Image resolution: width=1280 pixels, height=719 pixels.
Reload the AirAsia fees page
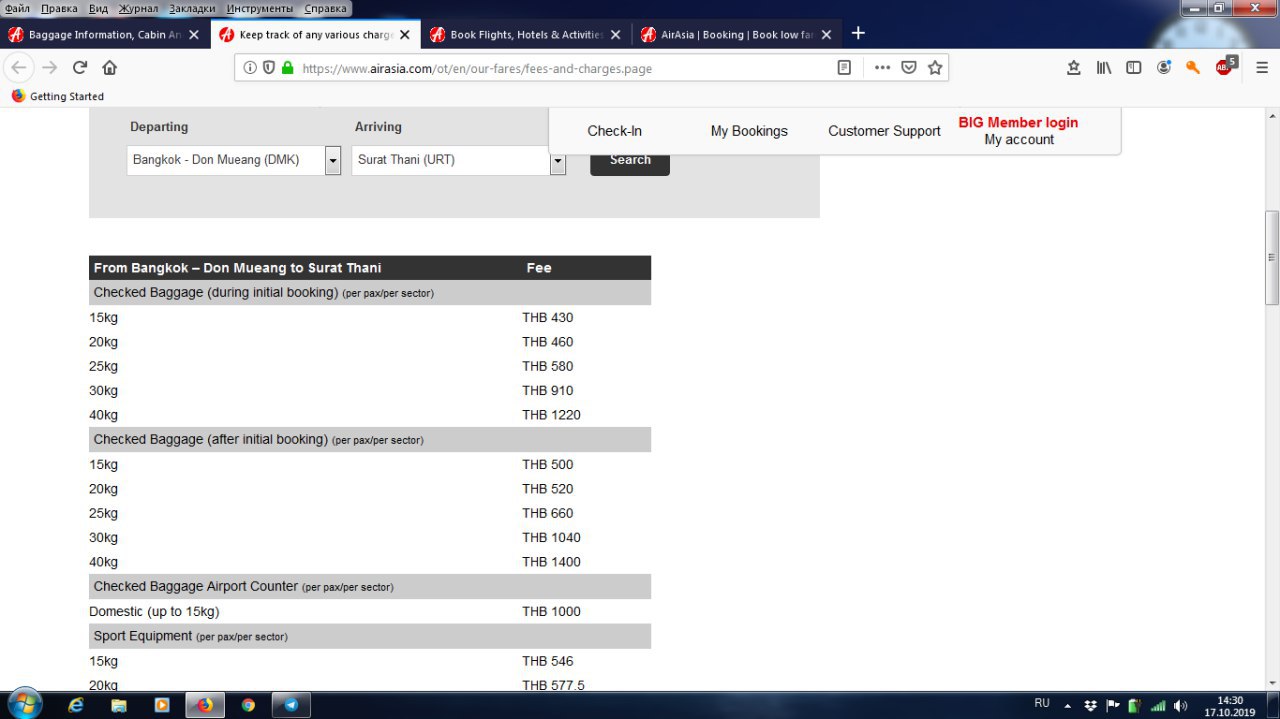(x=80, y=68)
